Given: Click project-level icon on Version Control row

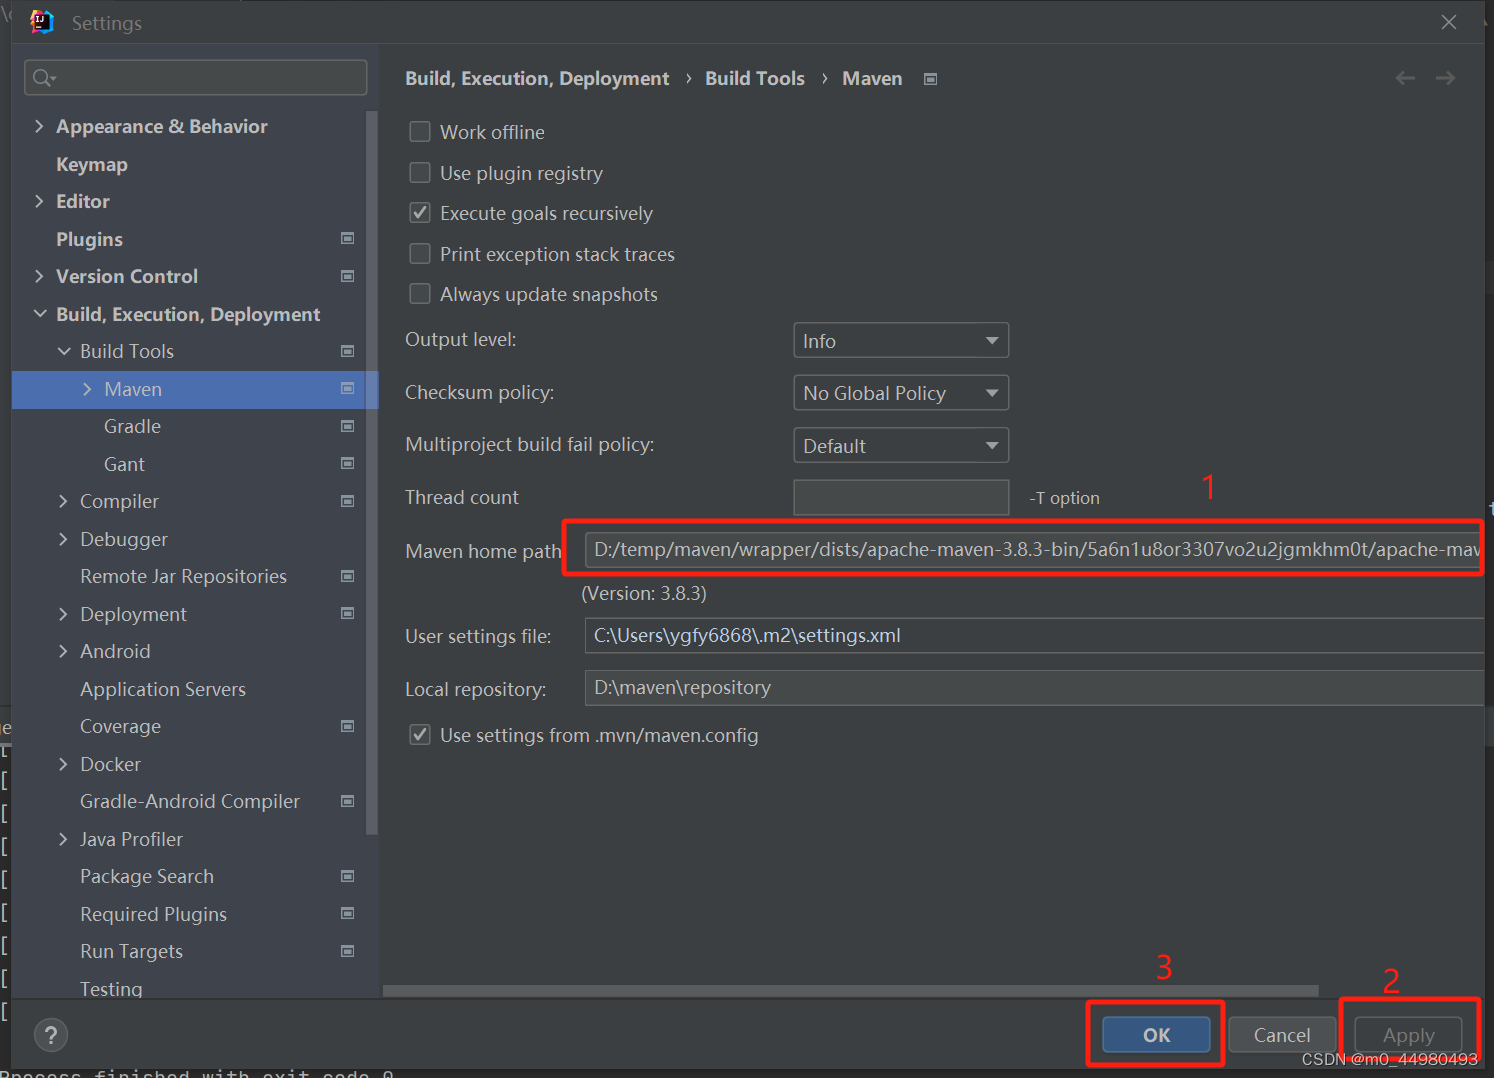Looking at the screenshot, I should pyautogui.click(x=347, y=276).
